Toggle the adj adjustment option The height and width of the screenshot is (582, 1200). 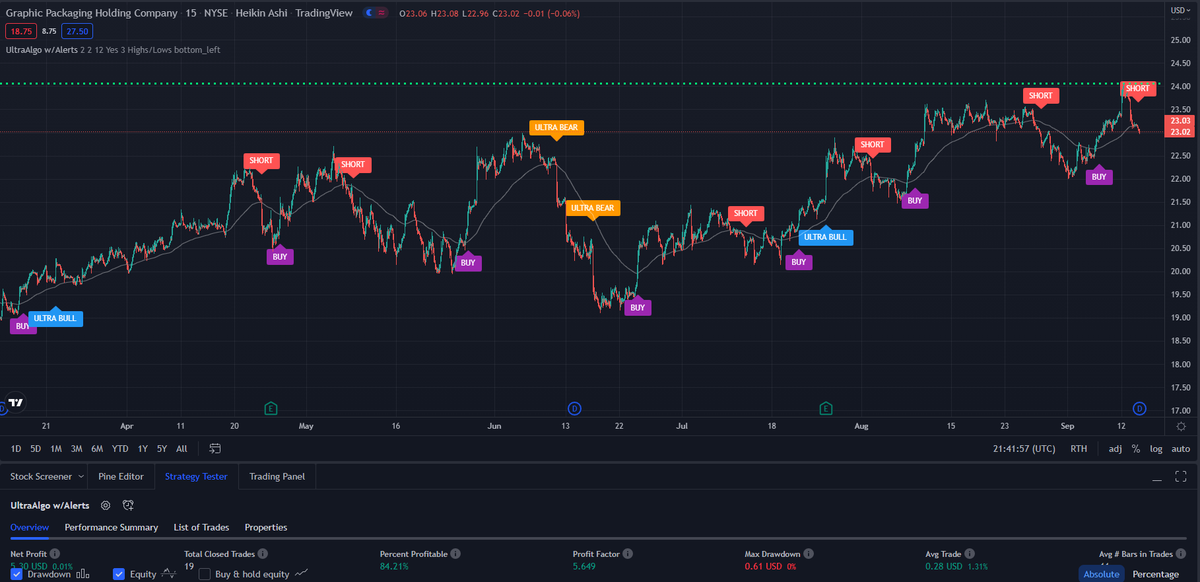click(1115, 449)
